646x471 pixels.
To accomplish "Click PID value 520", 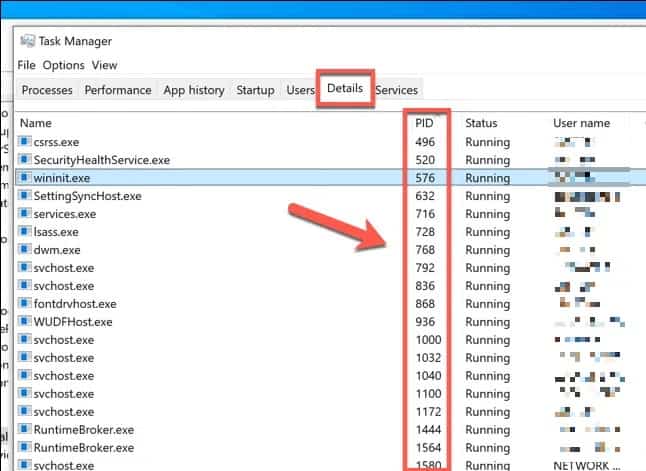I will (x=425, y=160).
